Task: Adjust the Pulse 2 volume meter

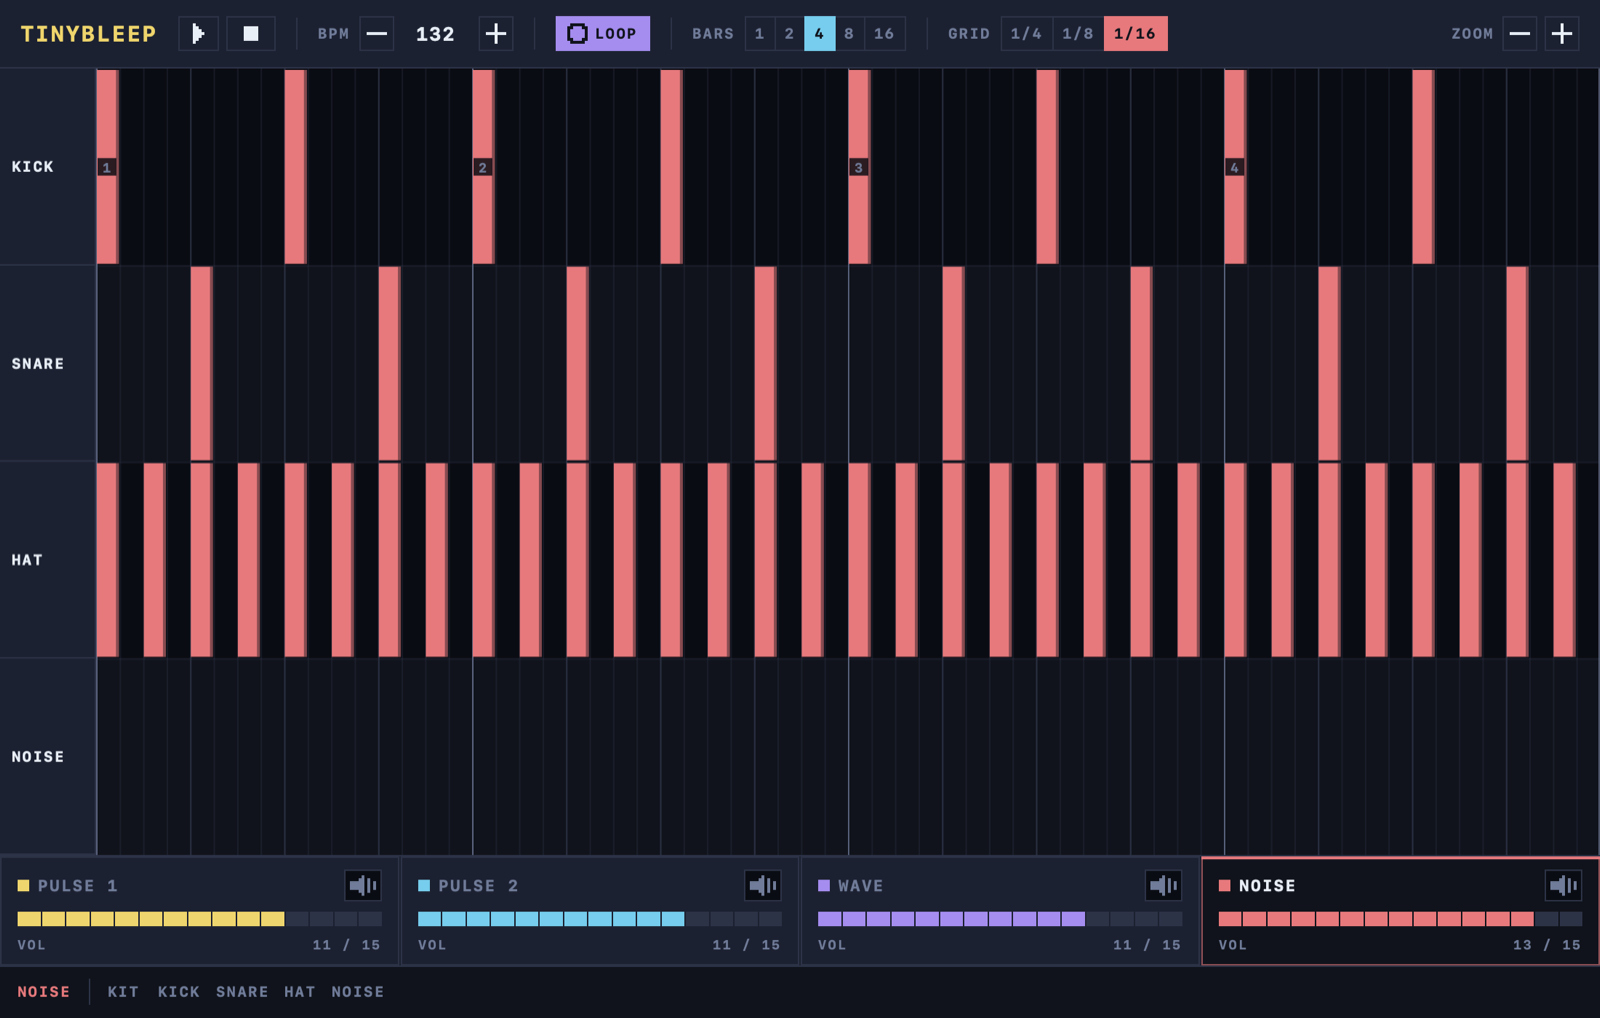Action: pos(600,918)
